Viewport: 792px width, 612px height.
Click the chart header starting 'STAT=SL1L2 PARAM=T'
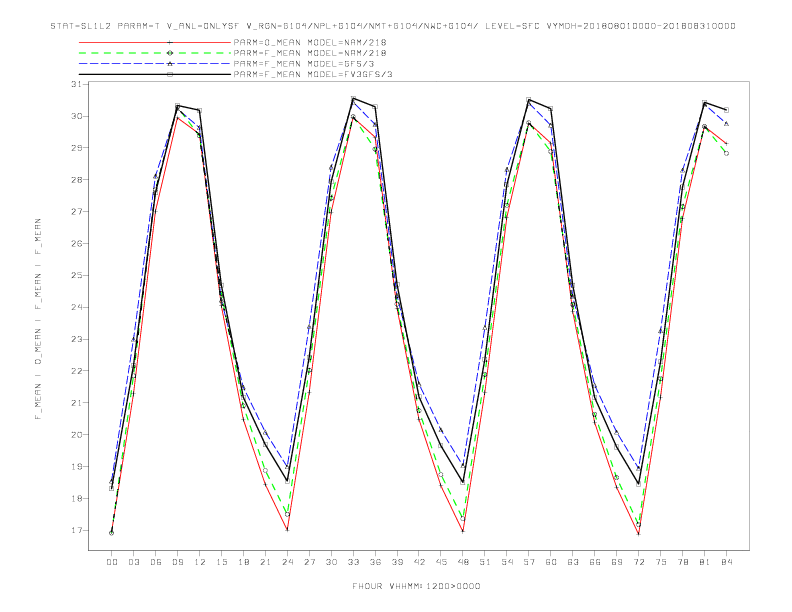pos(393,26)
